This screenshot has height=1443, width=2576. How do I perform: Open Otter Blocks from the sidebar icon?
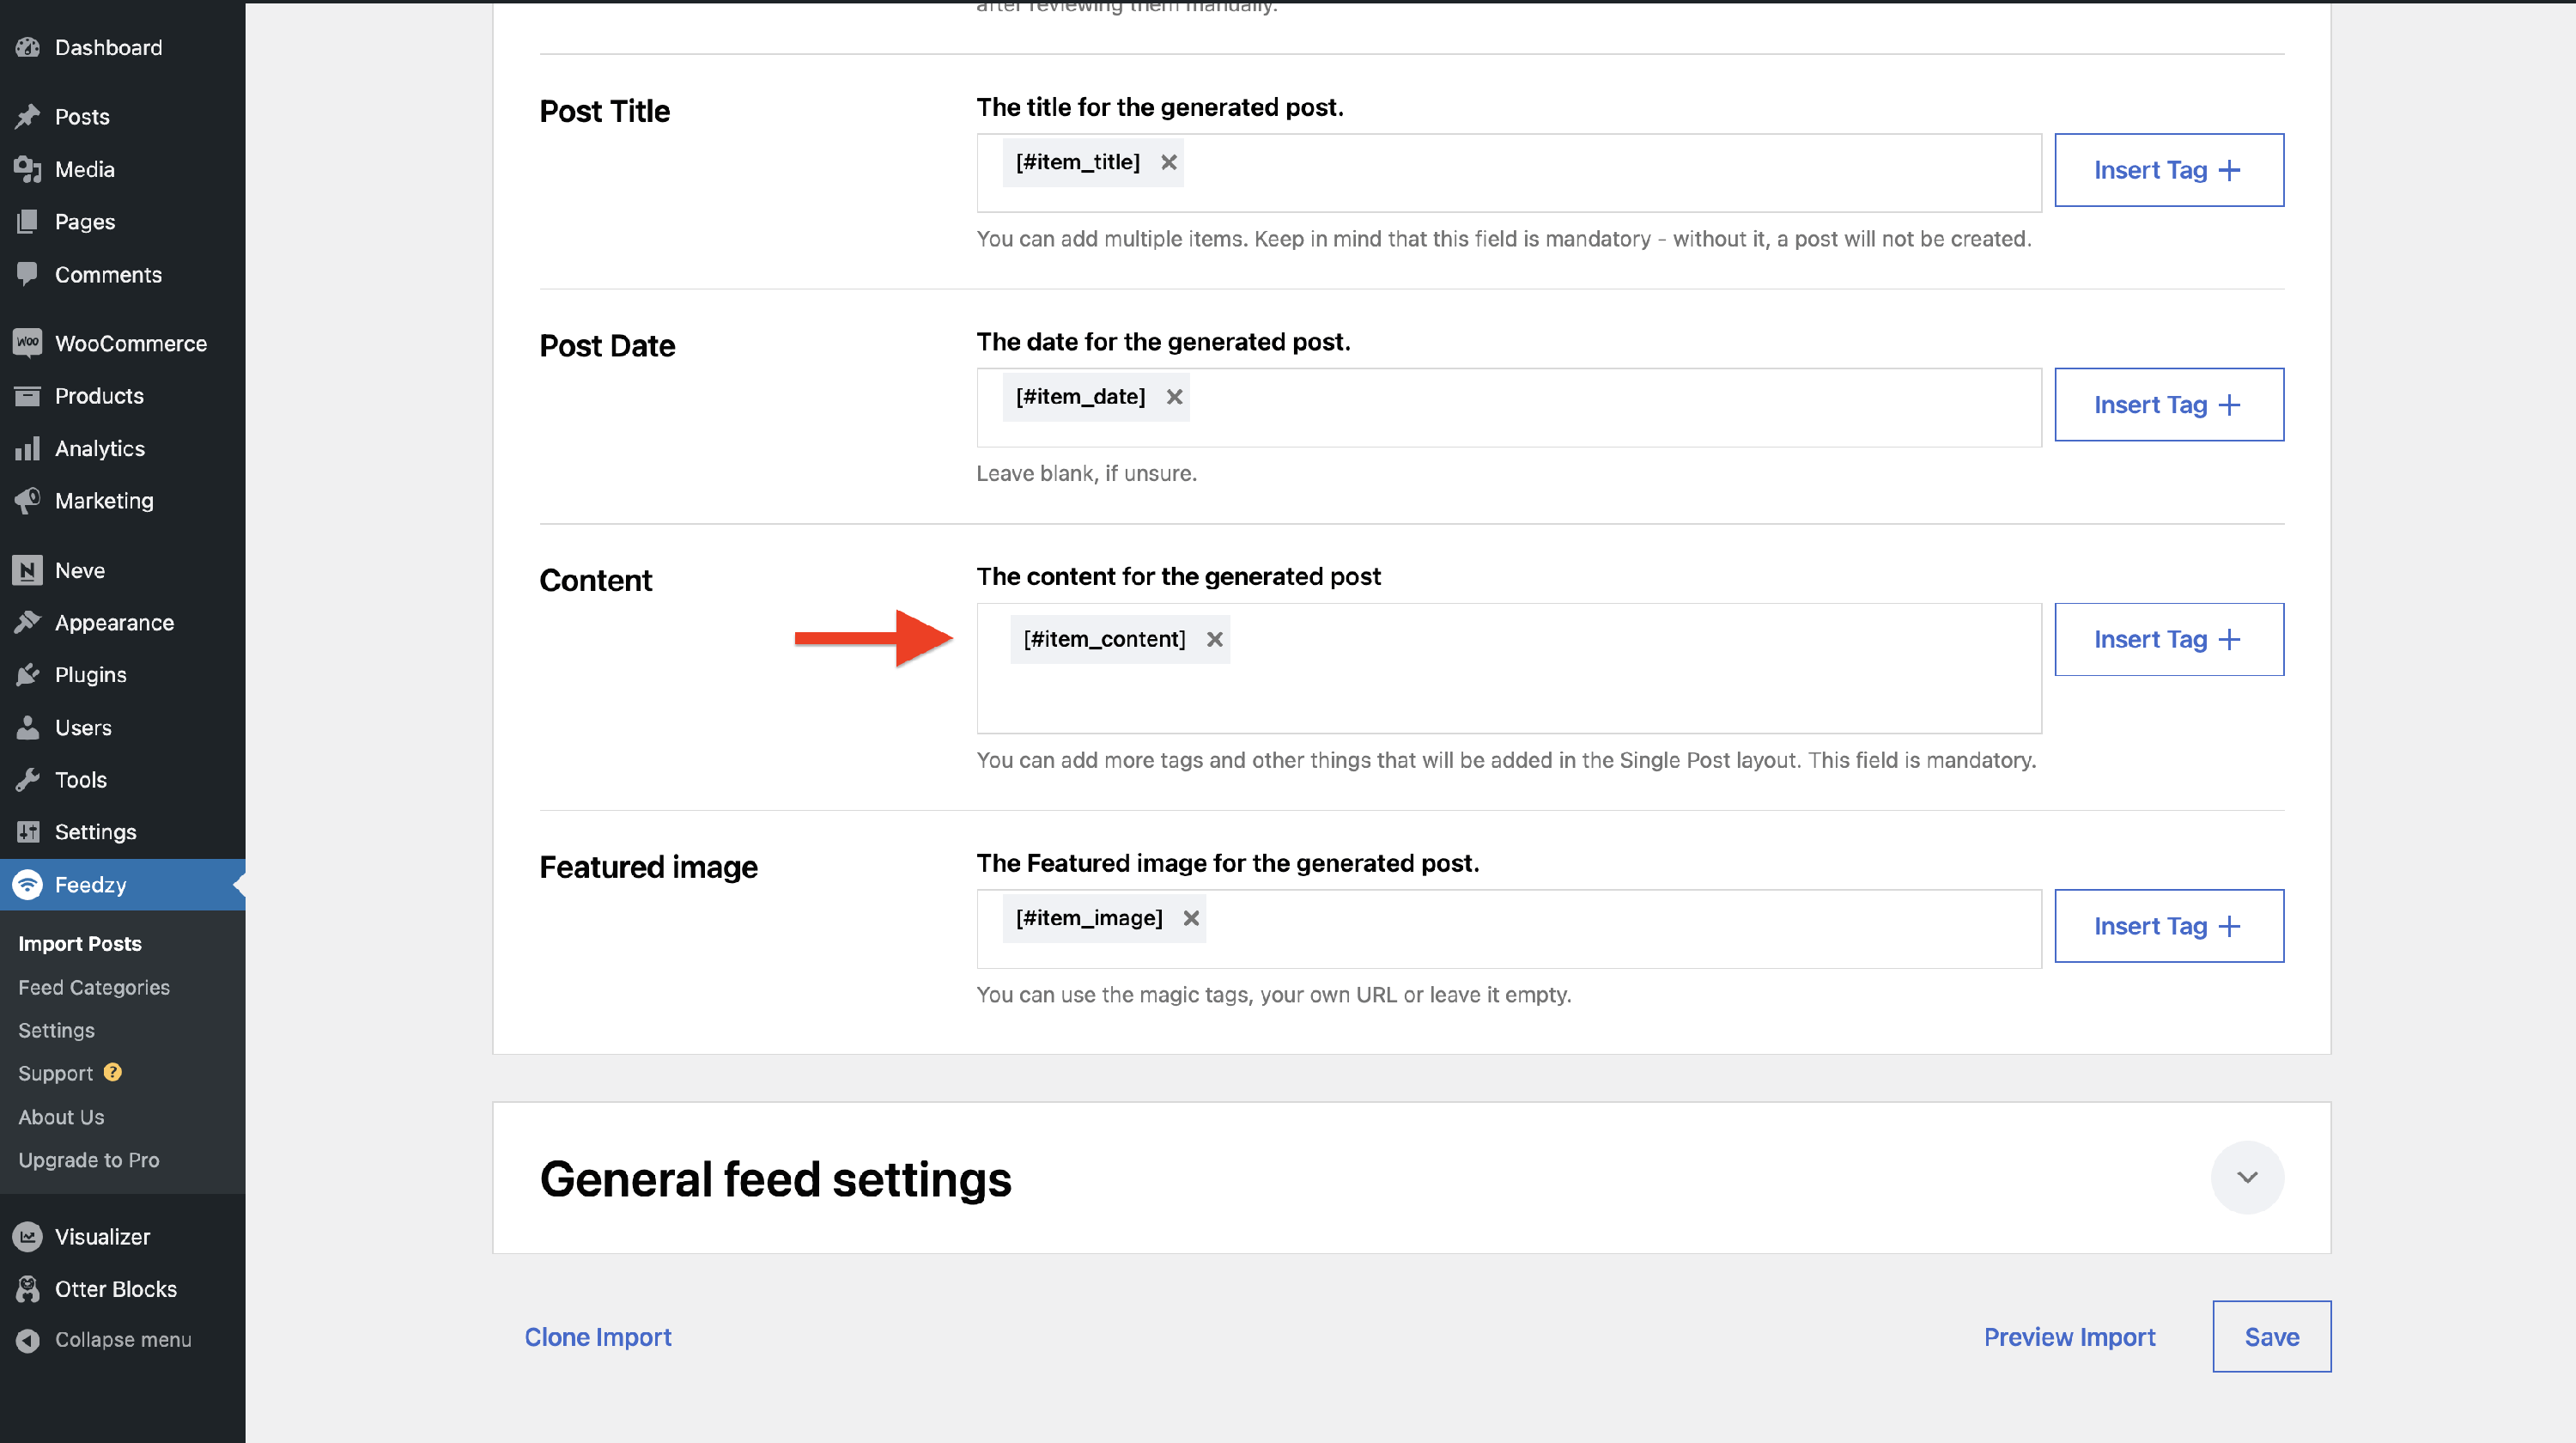[28, 1288]
